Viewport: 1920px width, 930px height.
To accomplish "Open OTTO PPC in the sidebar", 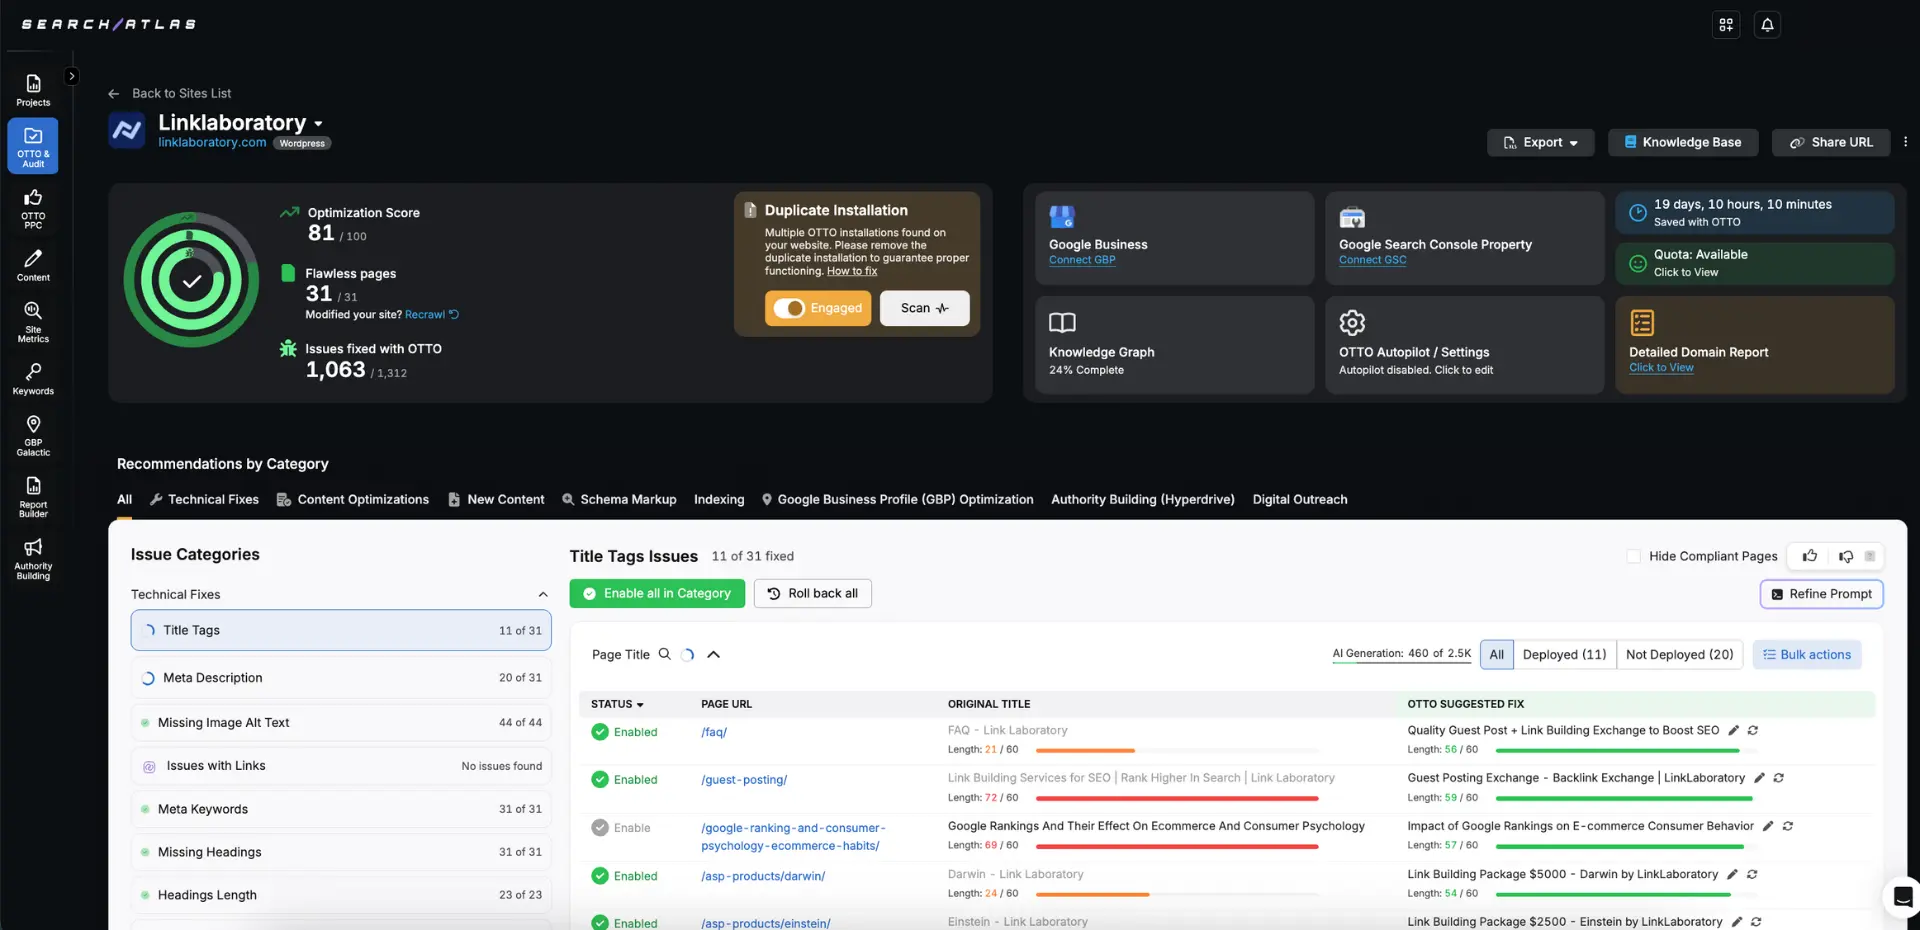I will pos(33,208).
